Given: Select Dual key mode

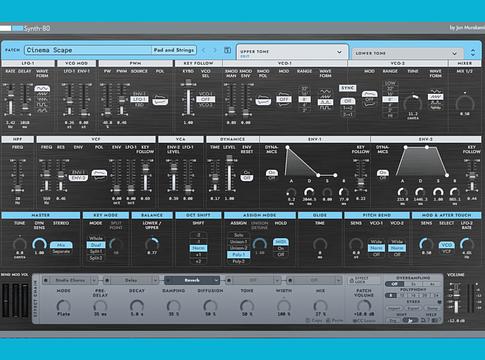Looking at the screenshot, I should [96, 245].
